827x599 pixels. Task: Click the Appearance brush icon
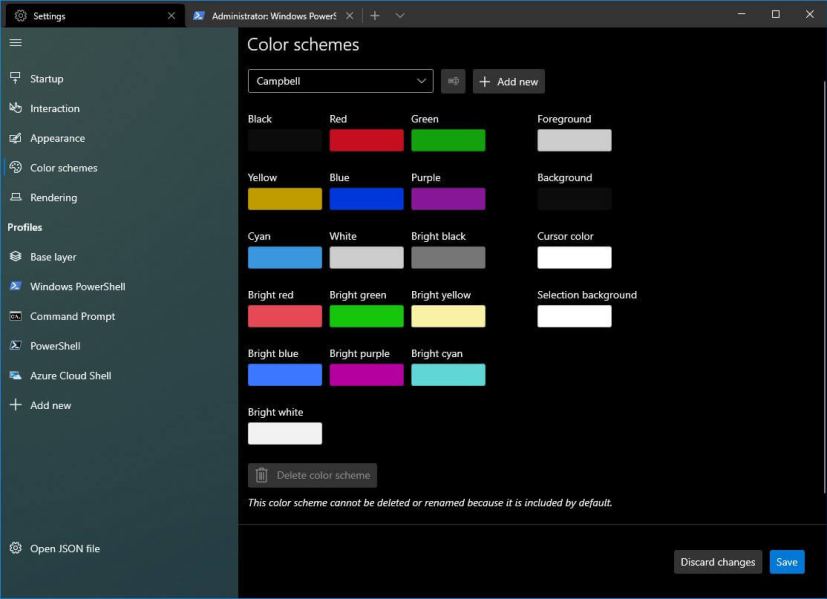15,138
